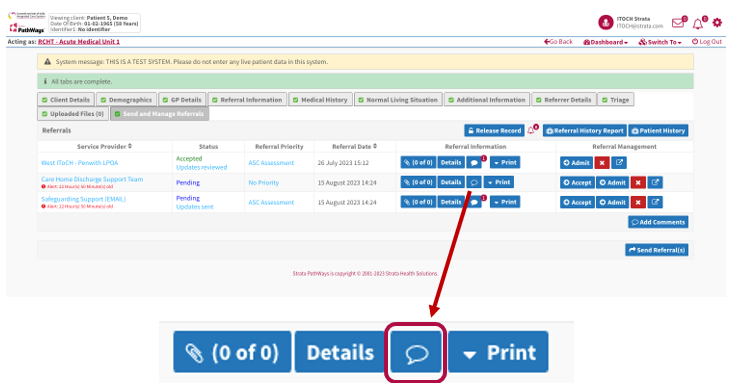Image resolution: width=729 pixels, height=383 pixels.
Task: Open Details for West IToCH - Penwith LPOA
Action: click(x=451, y=163)
